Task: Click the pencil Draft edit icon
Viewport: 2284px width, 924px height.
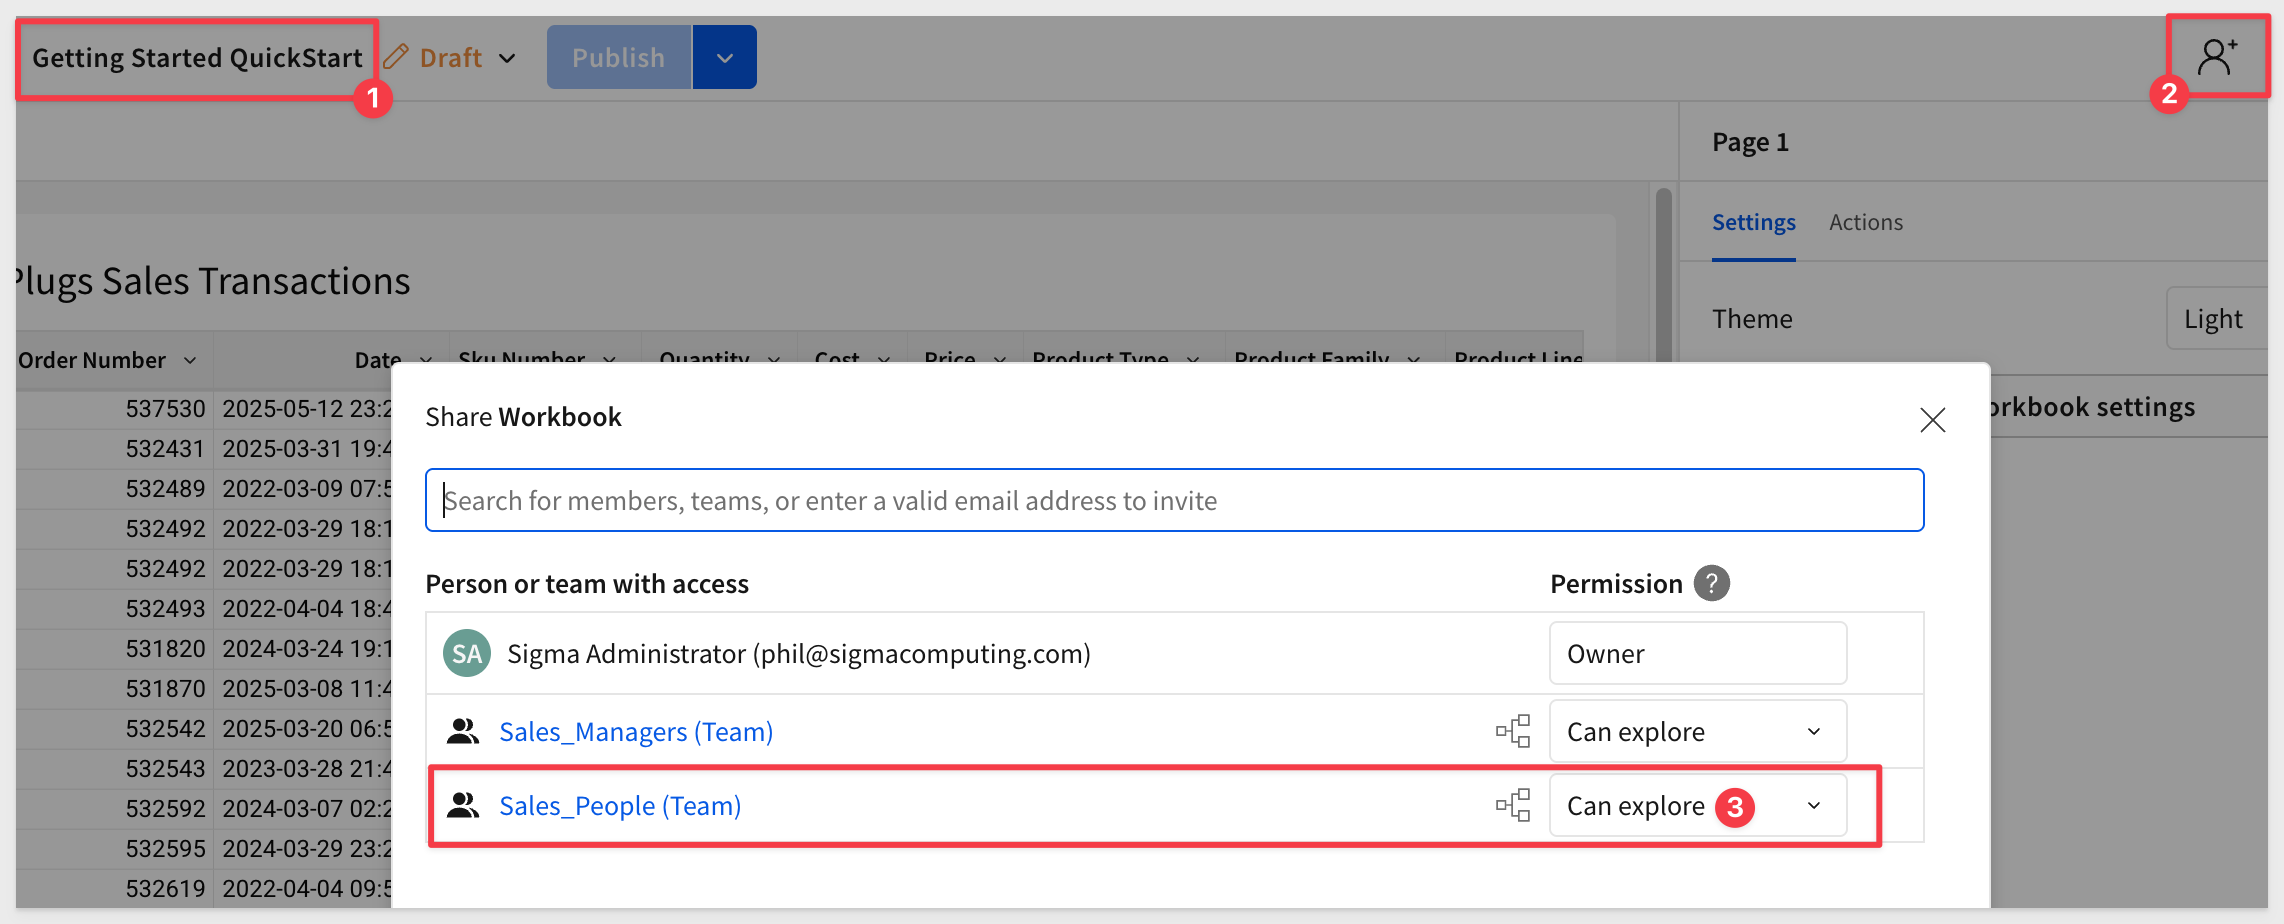Action: (396, 57)
